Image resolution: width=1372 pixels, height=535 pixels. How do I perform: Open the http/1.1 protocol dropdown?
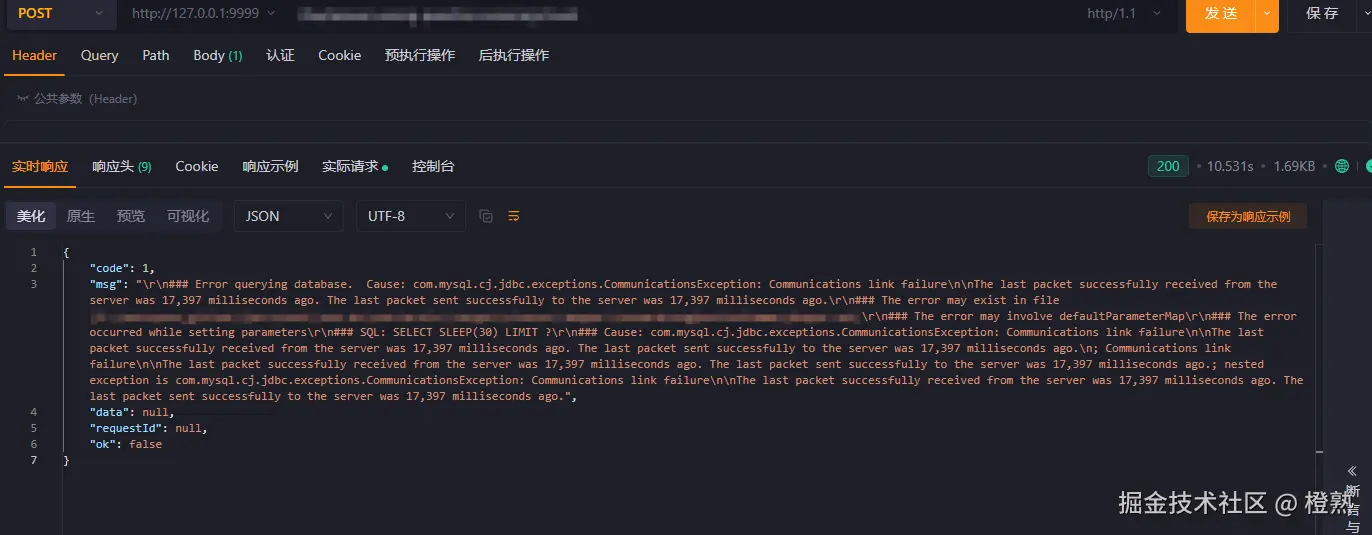[x=1123, y=13]
